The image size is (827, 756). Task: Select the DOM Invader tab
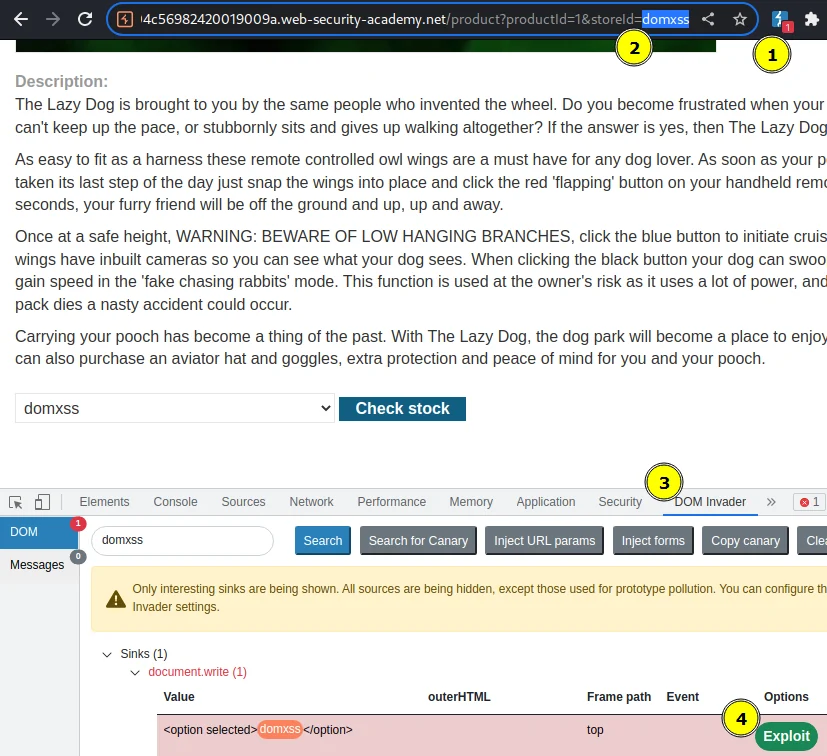coord(710,502)
